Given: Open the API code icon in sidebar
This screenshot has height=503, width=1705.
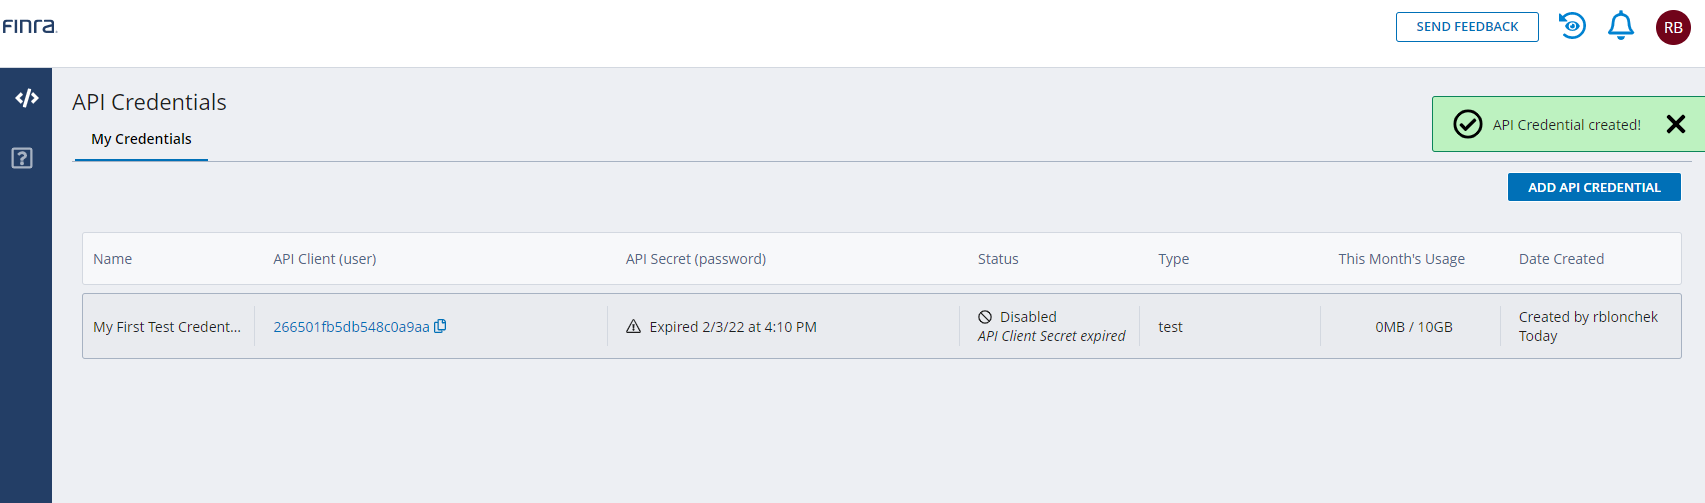Looking at the screenshot, I should [x=26, y=98].
